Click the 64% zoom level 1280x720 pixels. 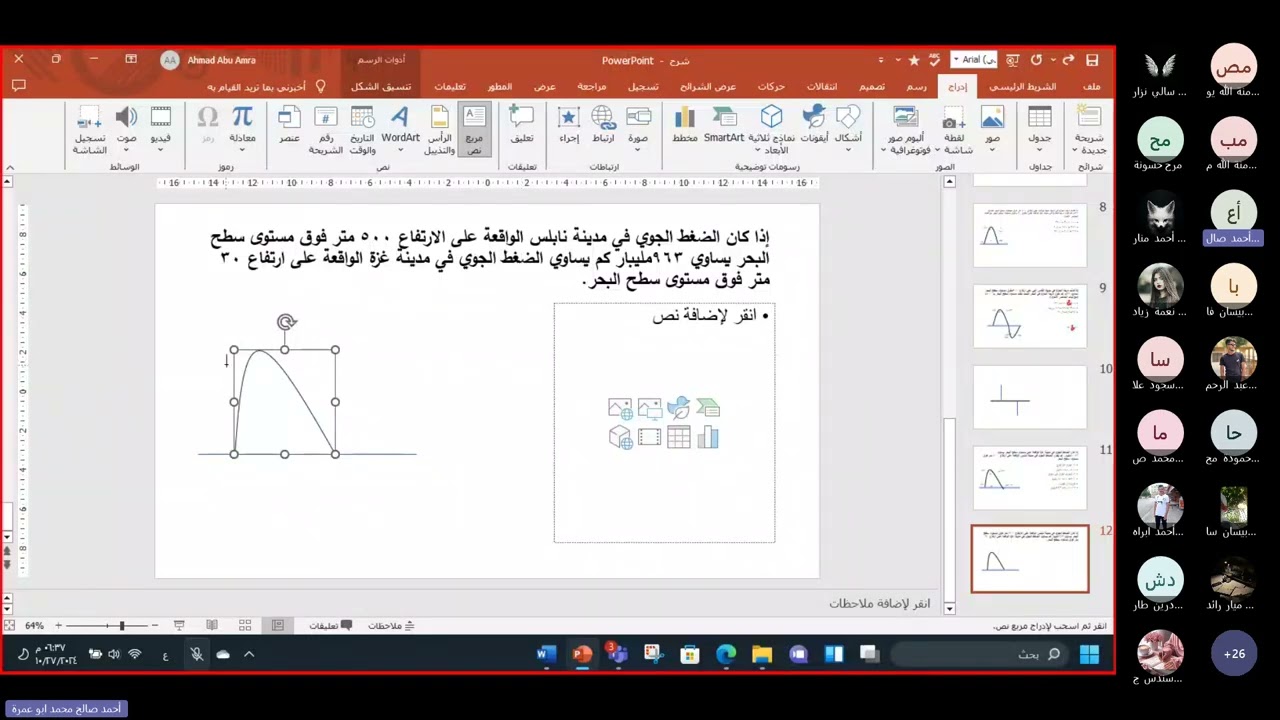coord(34,626)
